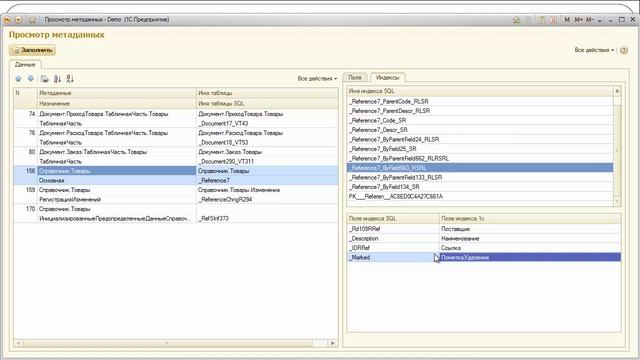Click the _Description field cell
The height and width of the screenshot is (360, 640).
click(393, 238)
